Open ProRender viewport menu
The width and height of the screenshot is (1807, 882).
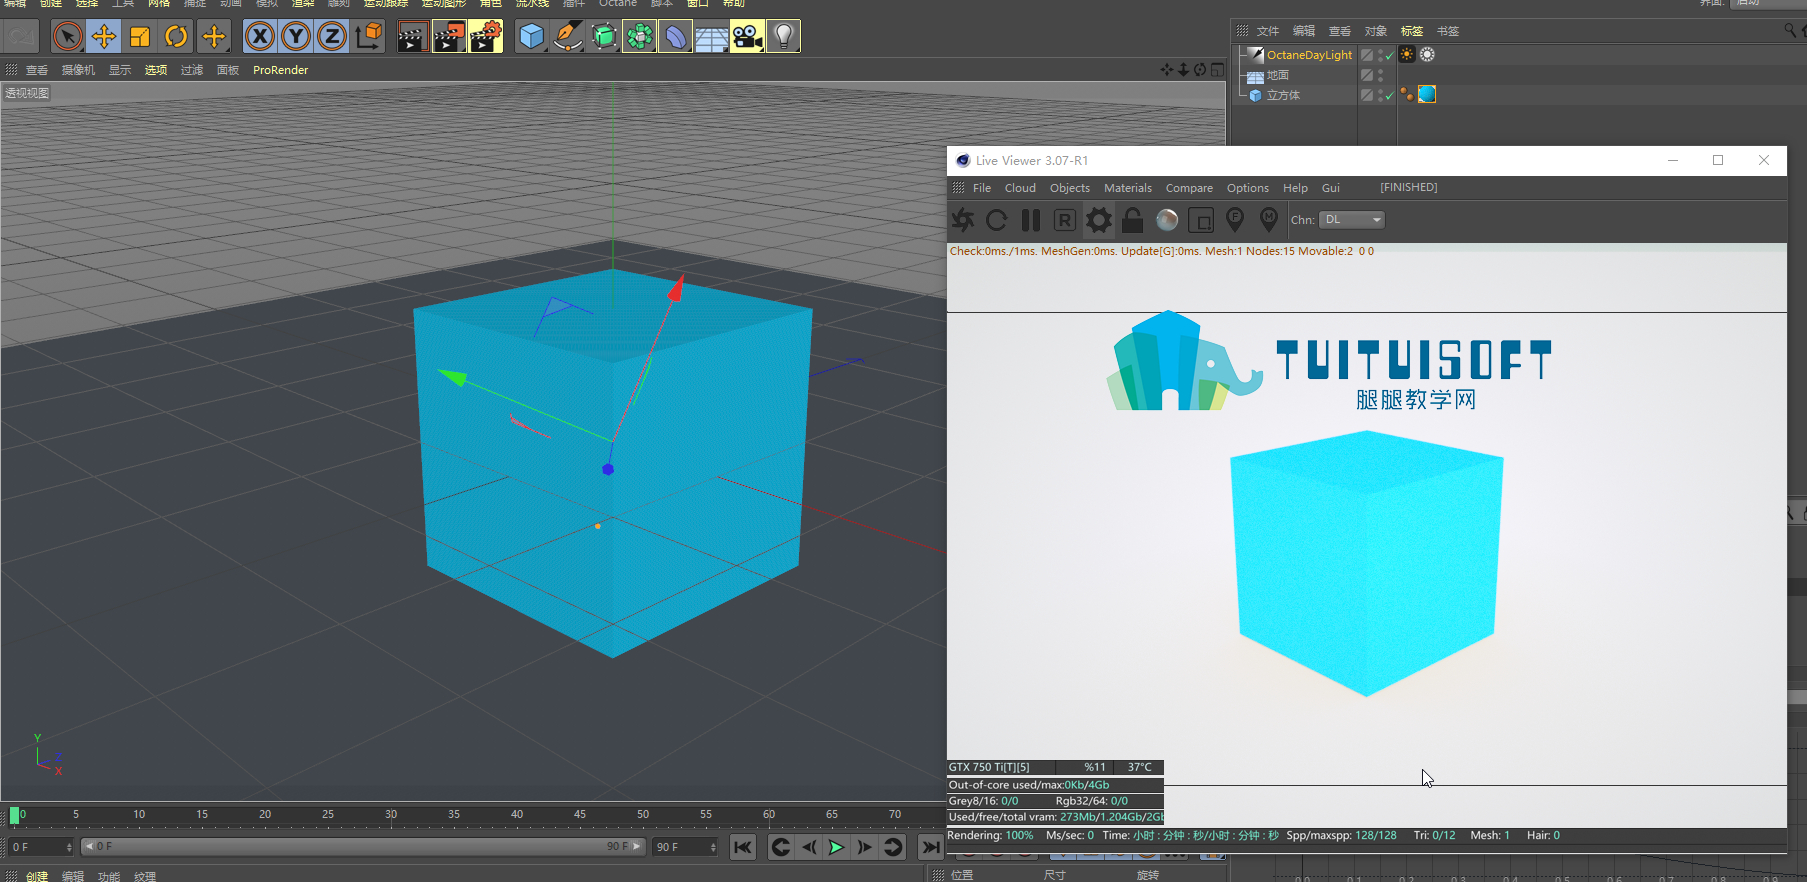click(280, 70)
